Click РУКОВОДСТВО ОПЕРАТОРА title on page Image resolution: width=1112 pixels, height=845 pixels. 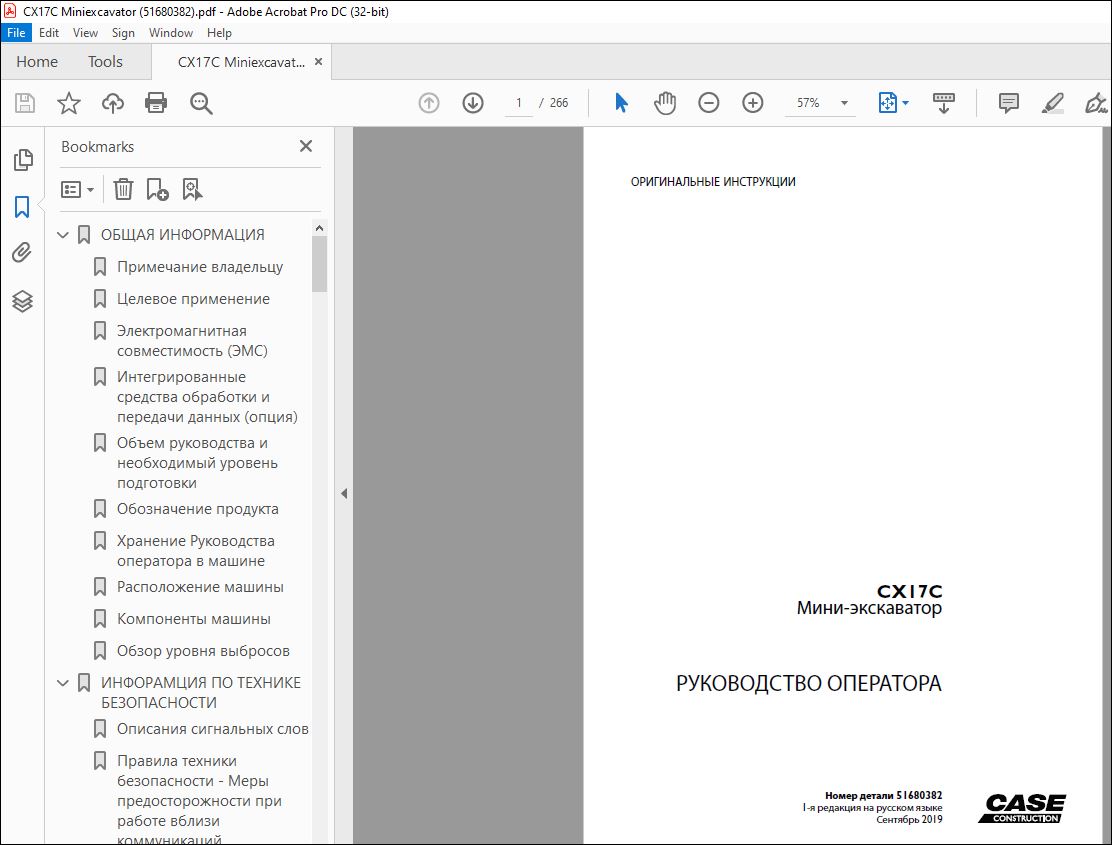tap(808, 683)
